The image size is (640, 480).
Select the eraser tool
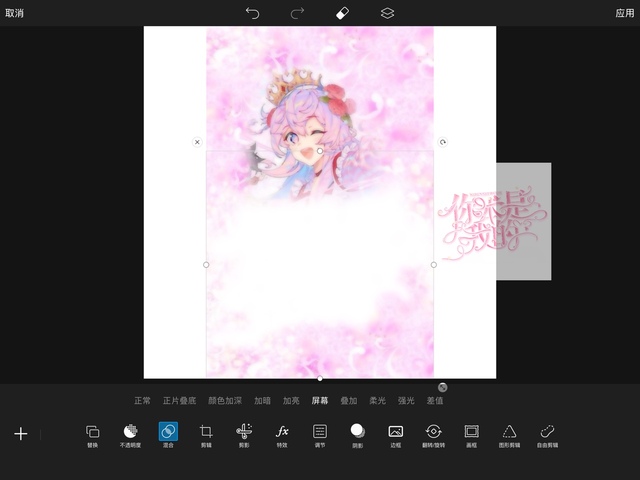click(x=342, y=13)
